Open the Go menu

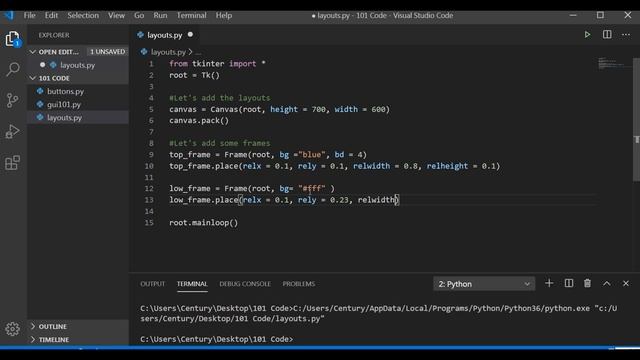pos(139,16)
